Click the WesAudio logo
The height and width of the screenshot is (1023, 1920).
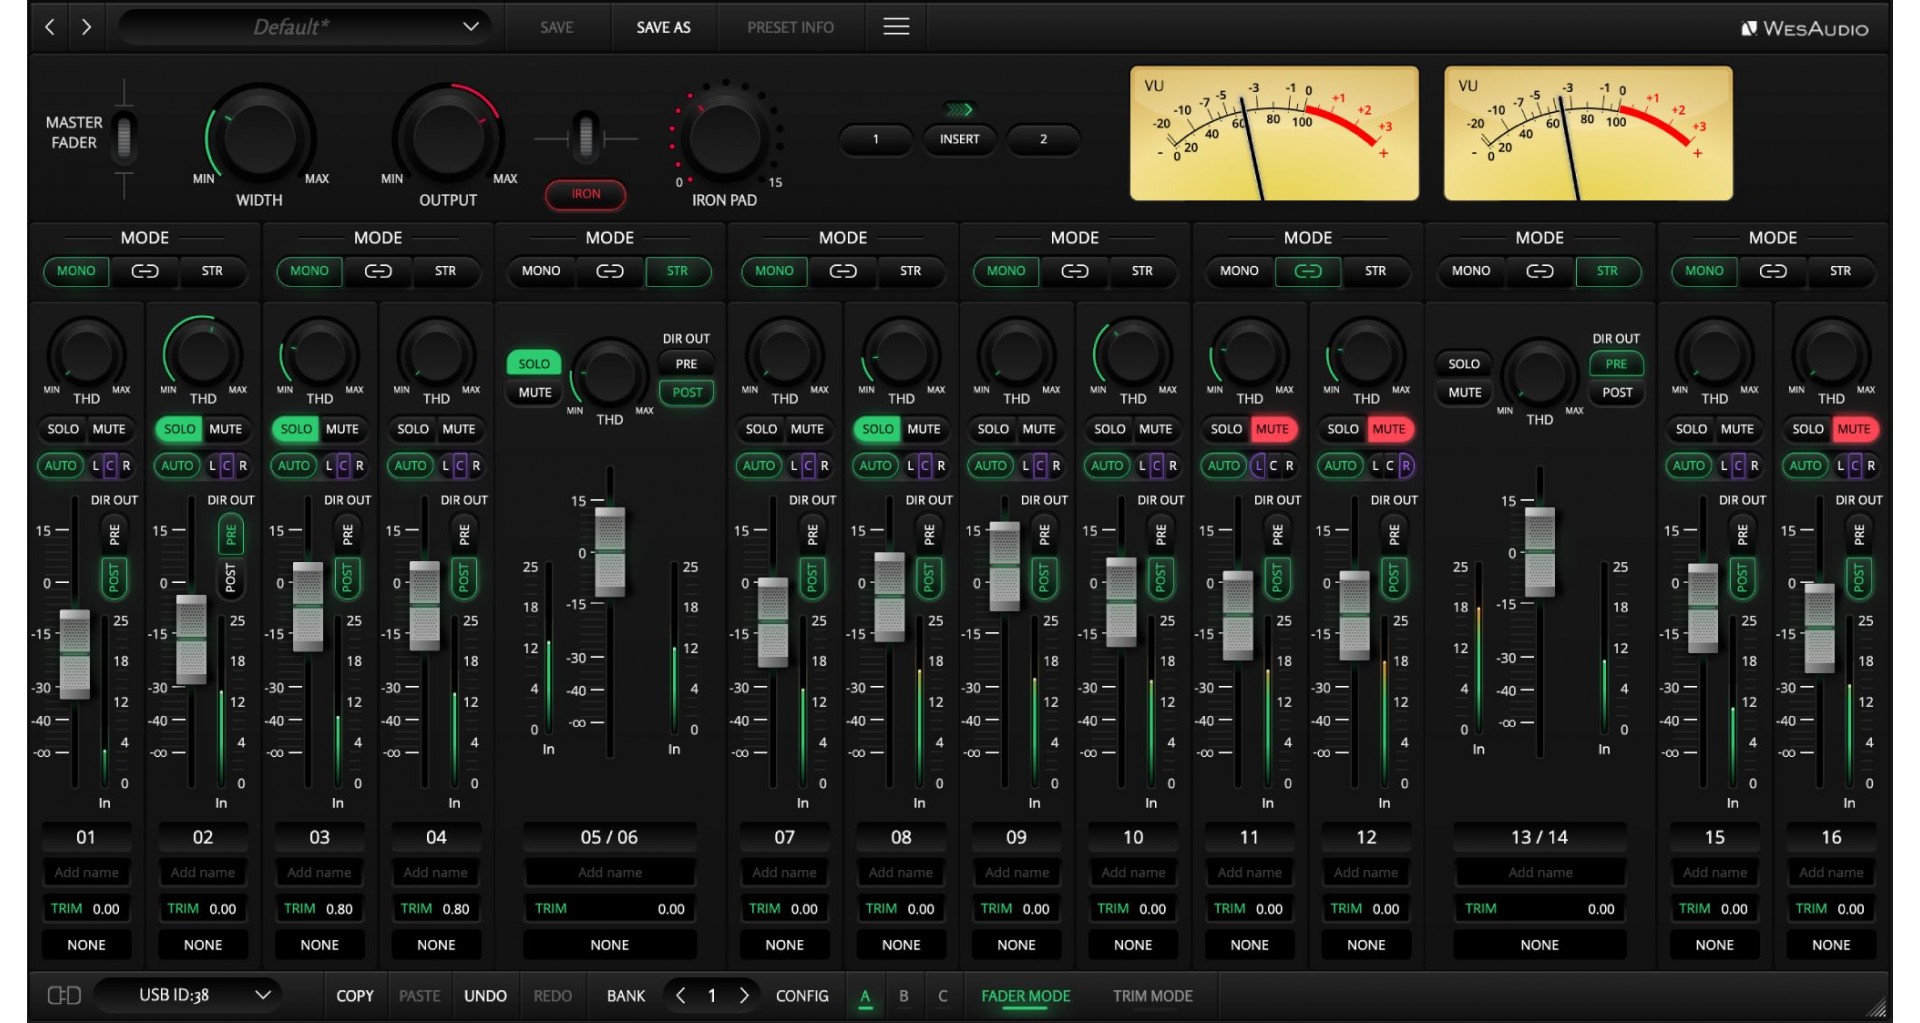(x=1805, y=29)
